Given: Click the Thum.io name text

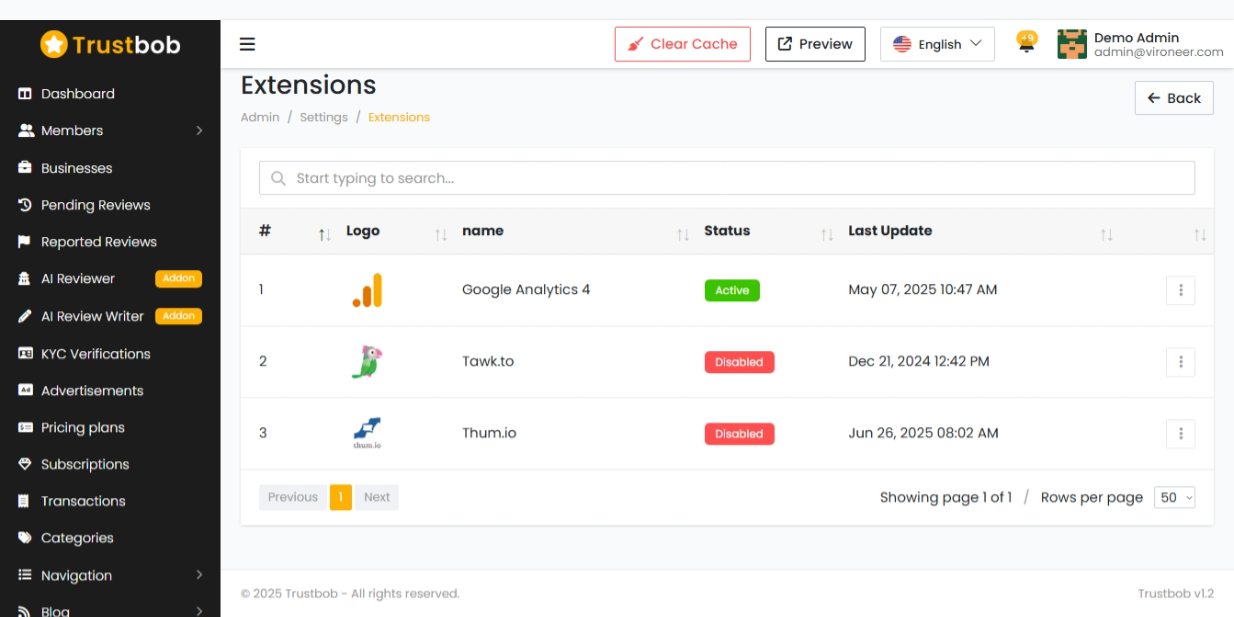Looking at the screenshot, I should (489, 433).
